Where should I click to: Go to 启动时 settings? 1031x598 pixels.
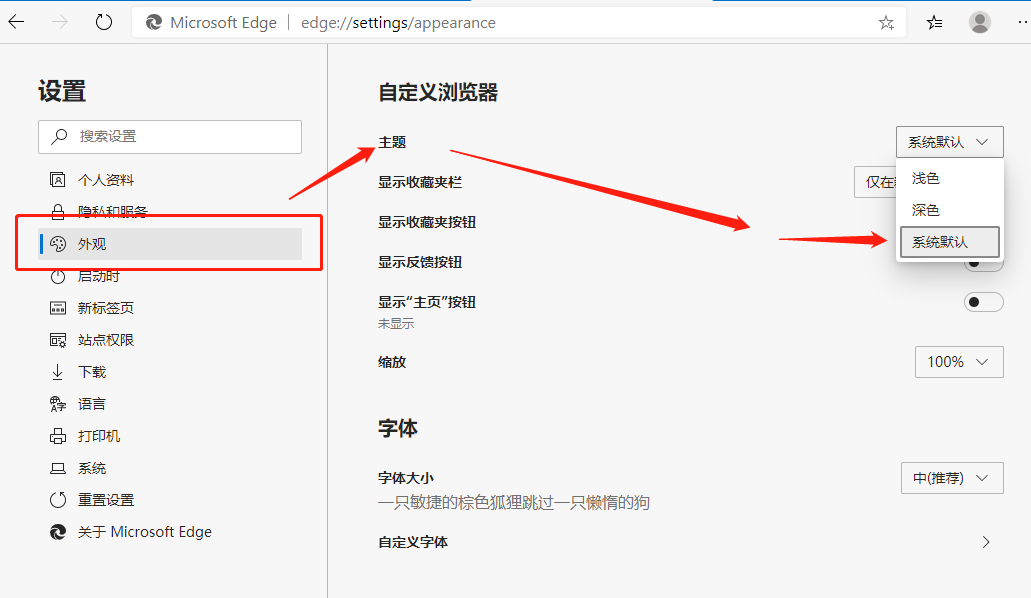pyautogui.click(x=170, y=276)
